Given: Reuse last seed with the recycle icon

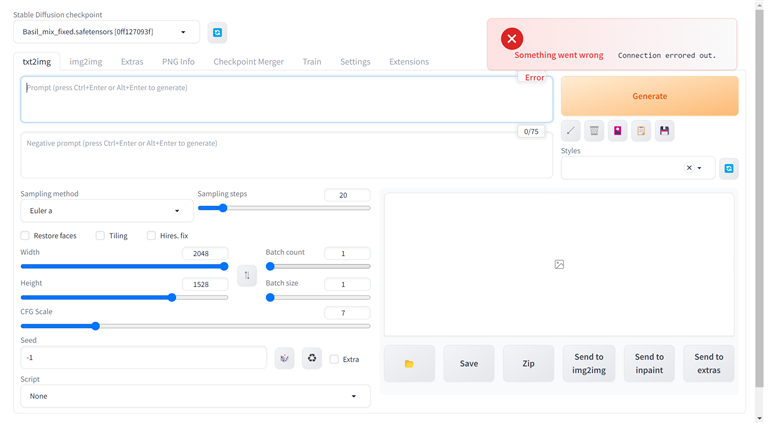Looking at the screenshot, I should 312,358.
